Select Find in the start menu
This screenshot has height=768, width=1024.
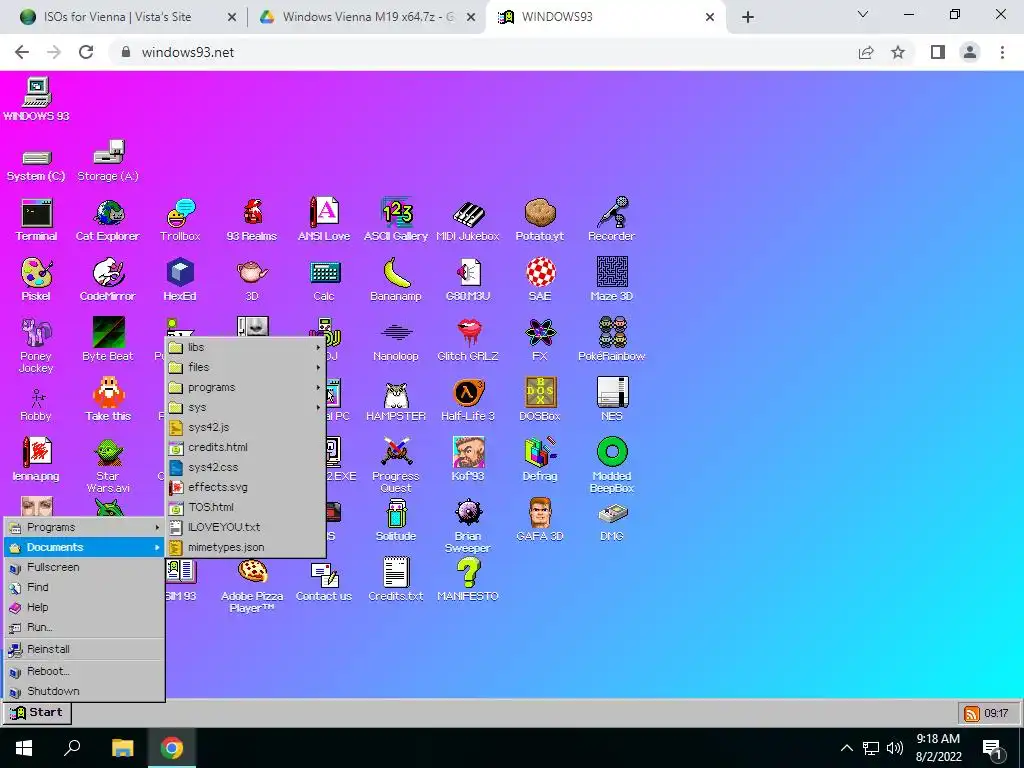click(84, 587)
